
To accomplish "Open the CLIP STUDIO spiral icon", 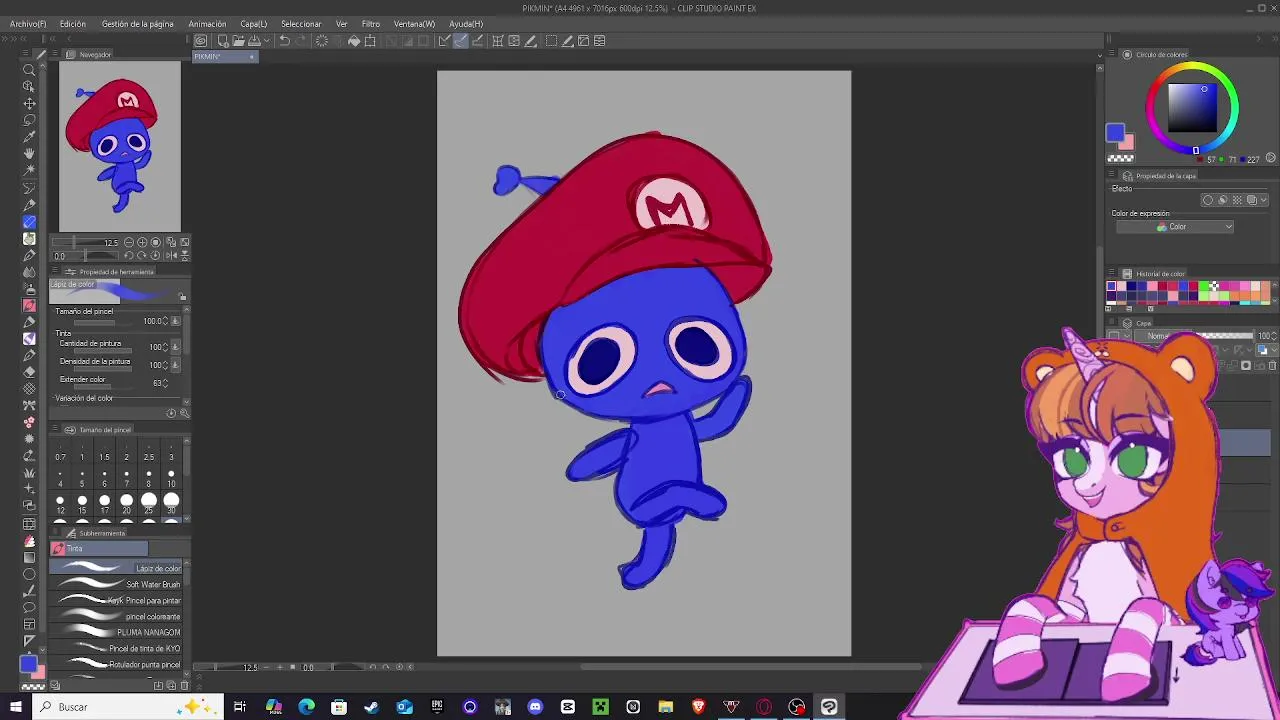I will point(201,41).
